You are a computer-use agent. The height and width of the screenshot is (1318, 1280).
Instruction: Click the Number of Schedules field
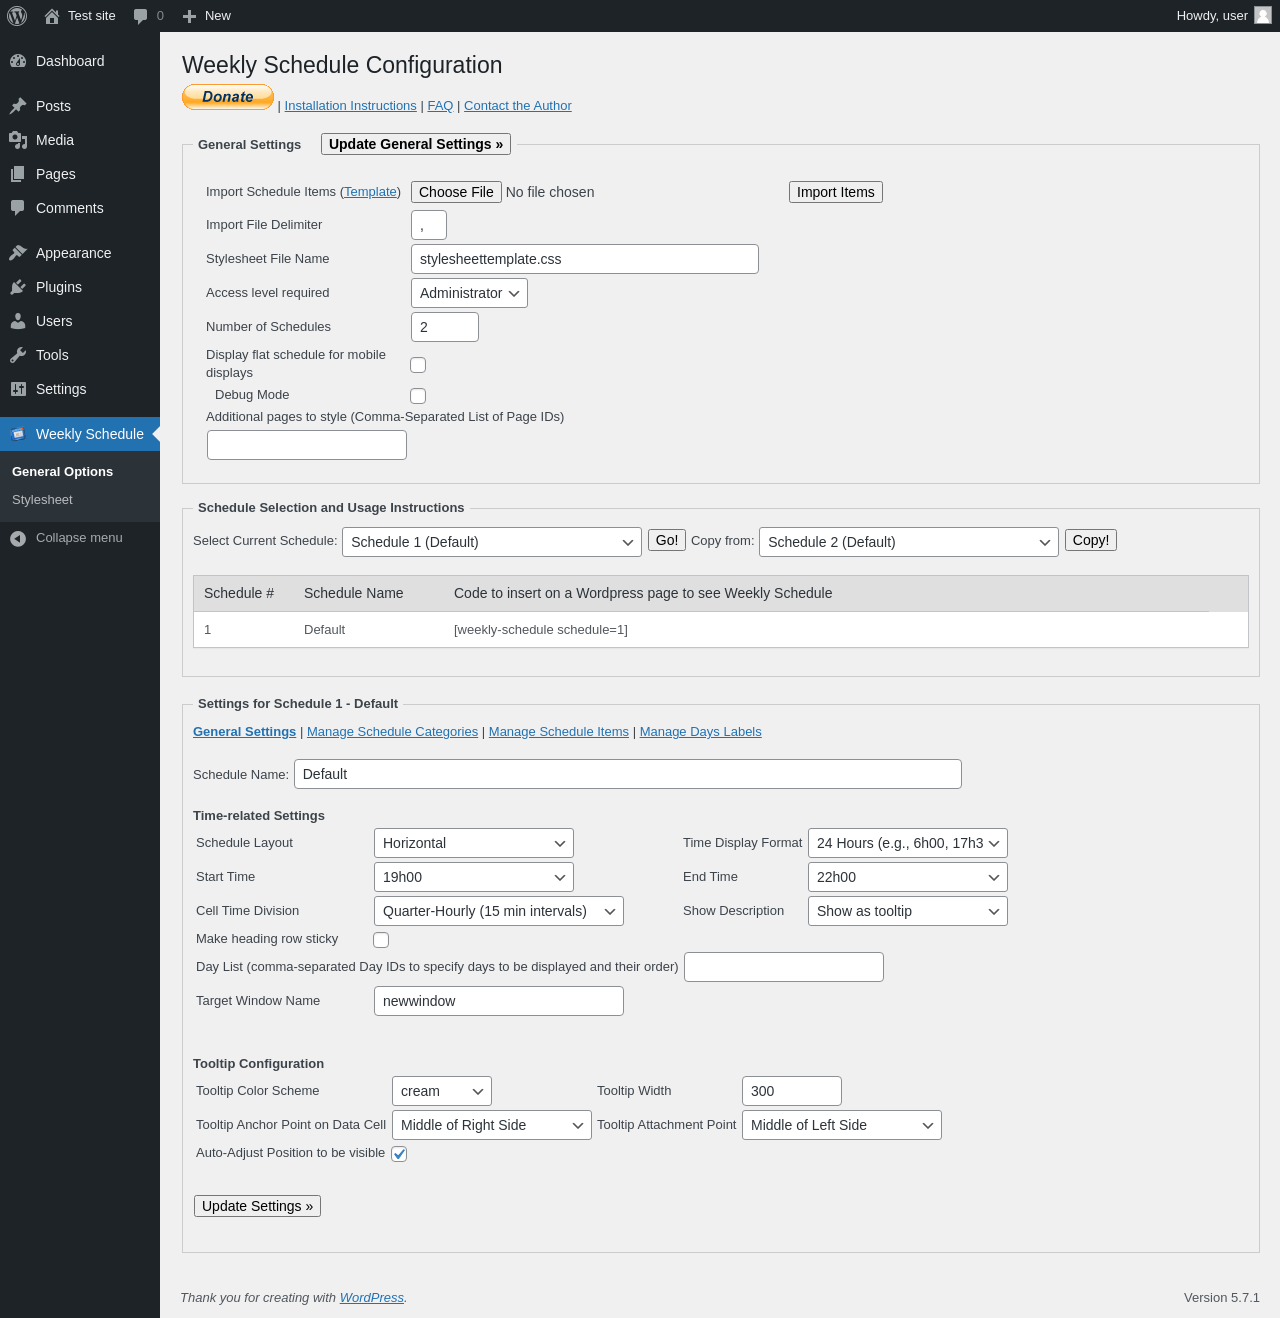[x=445, y=327]
